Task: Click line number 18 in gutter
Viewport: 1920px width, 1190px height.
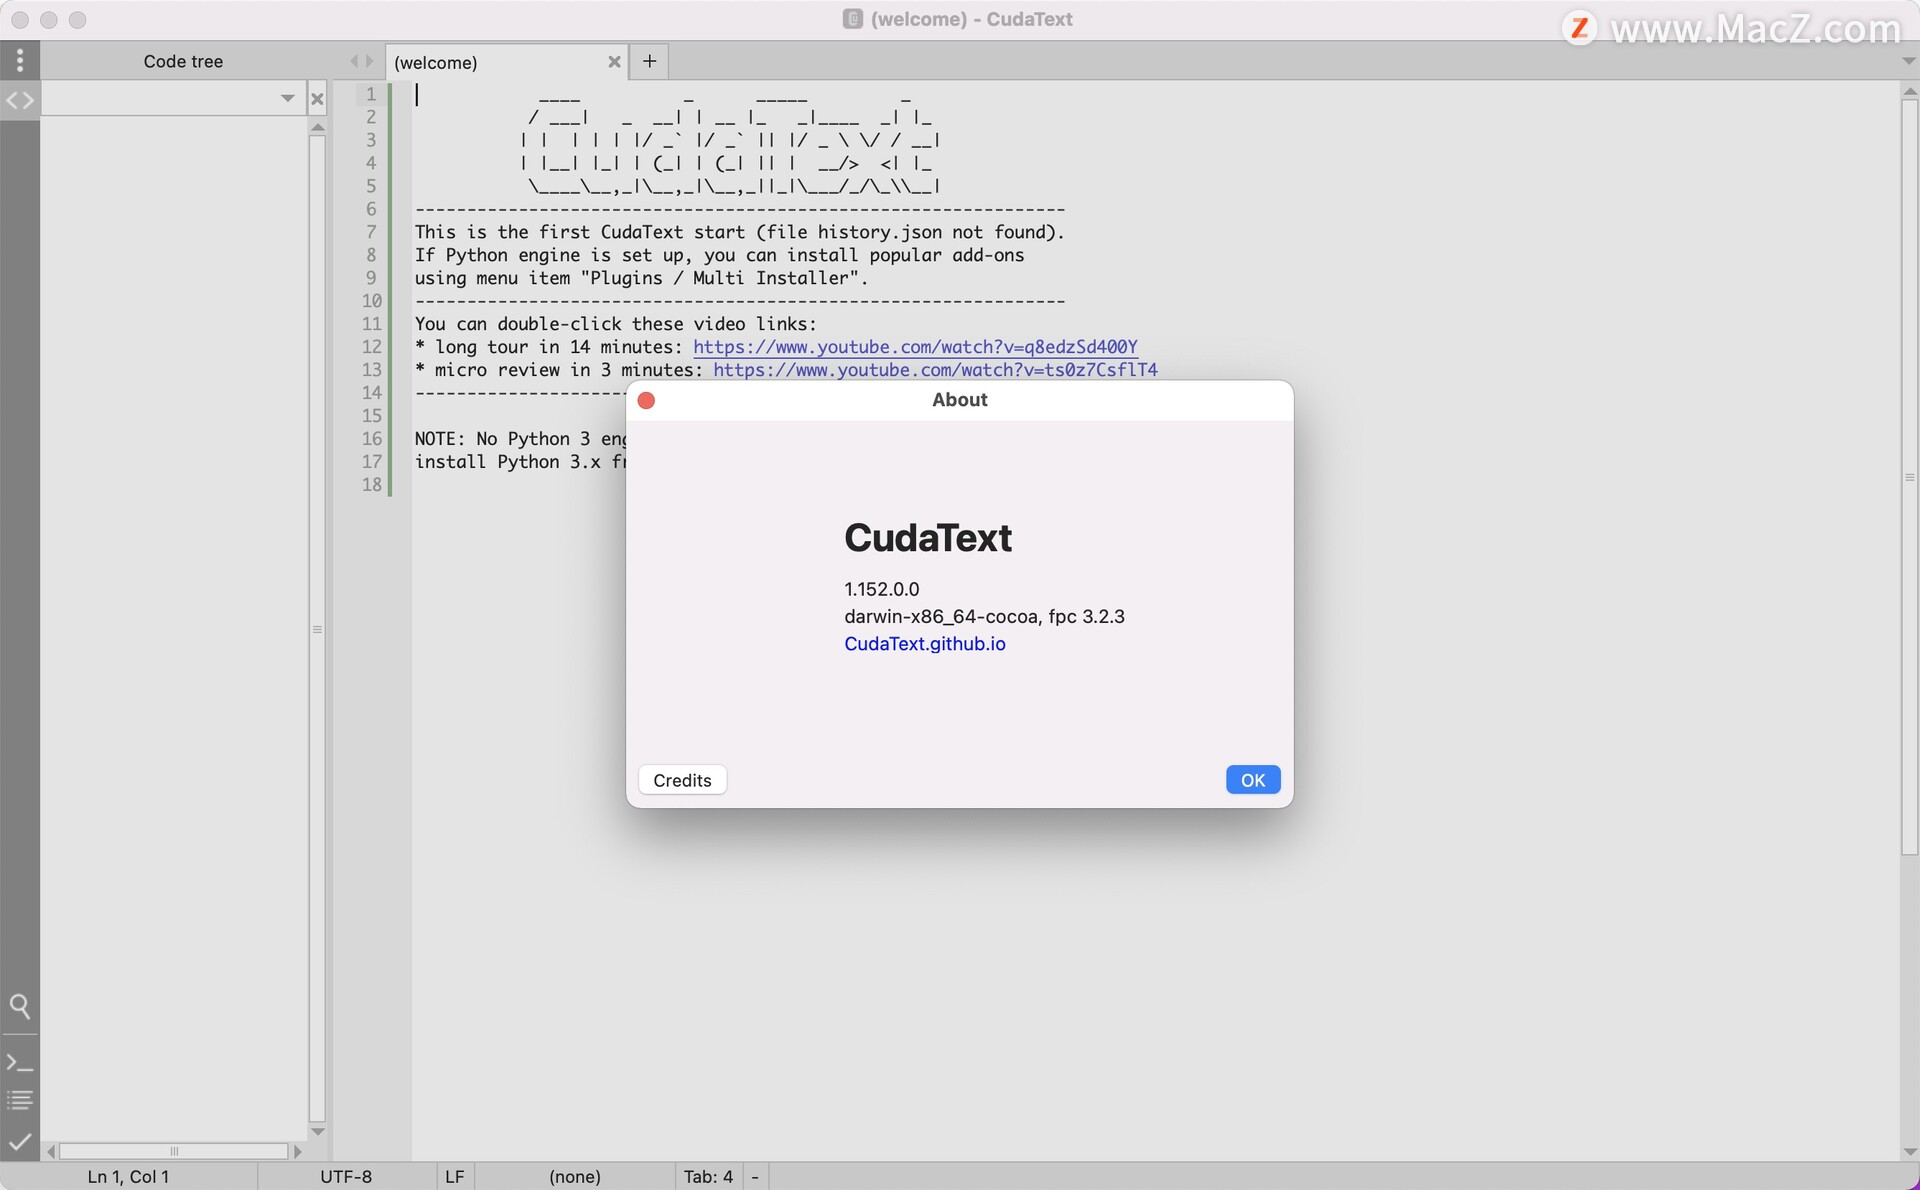Action: click(372, 485)
